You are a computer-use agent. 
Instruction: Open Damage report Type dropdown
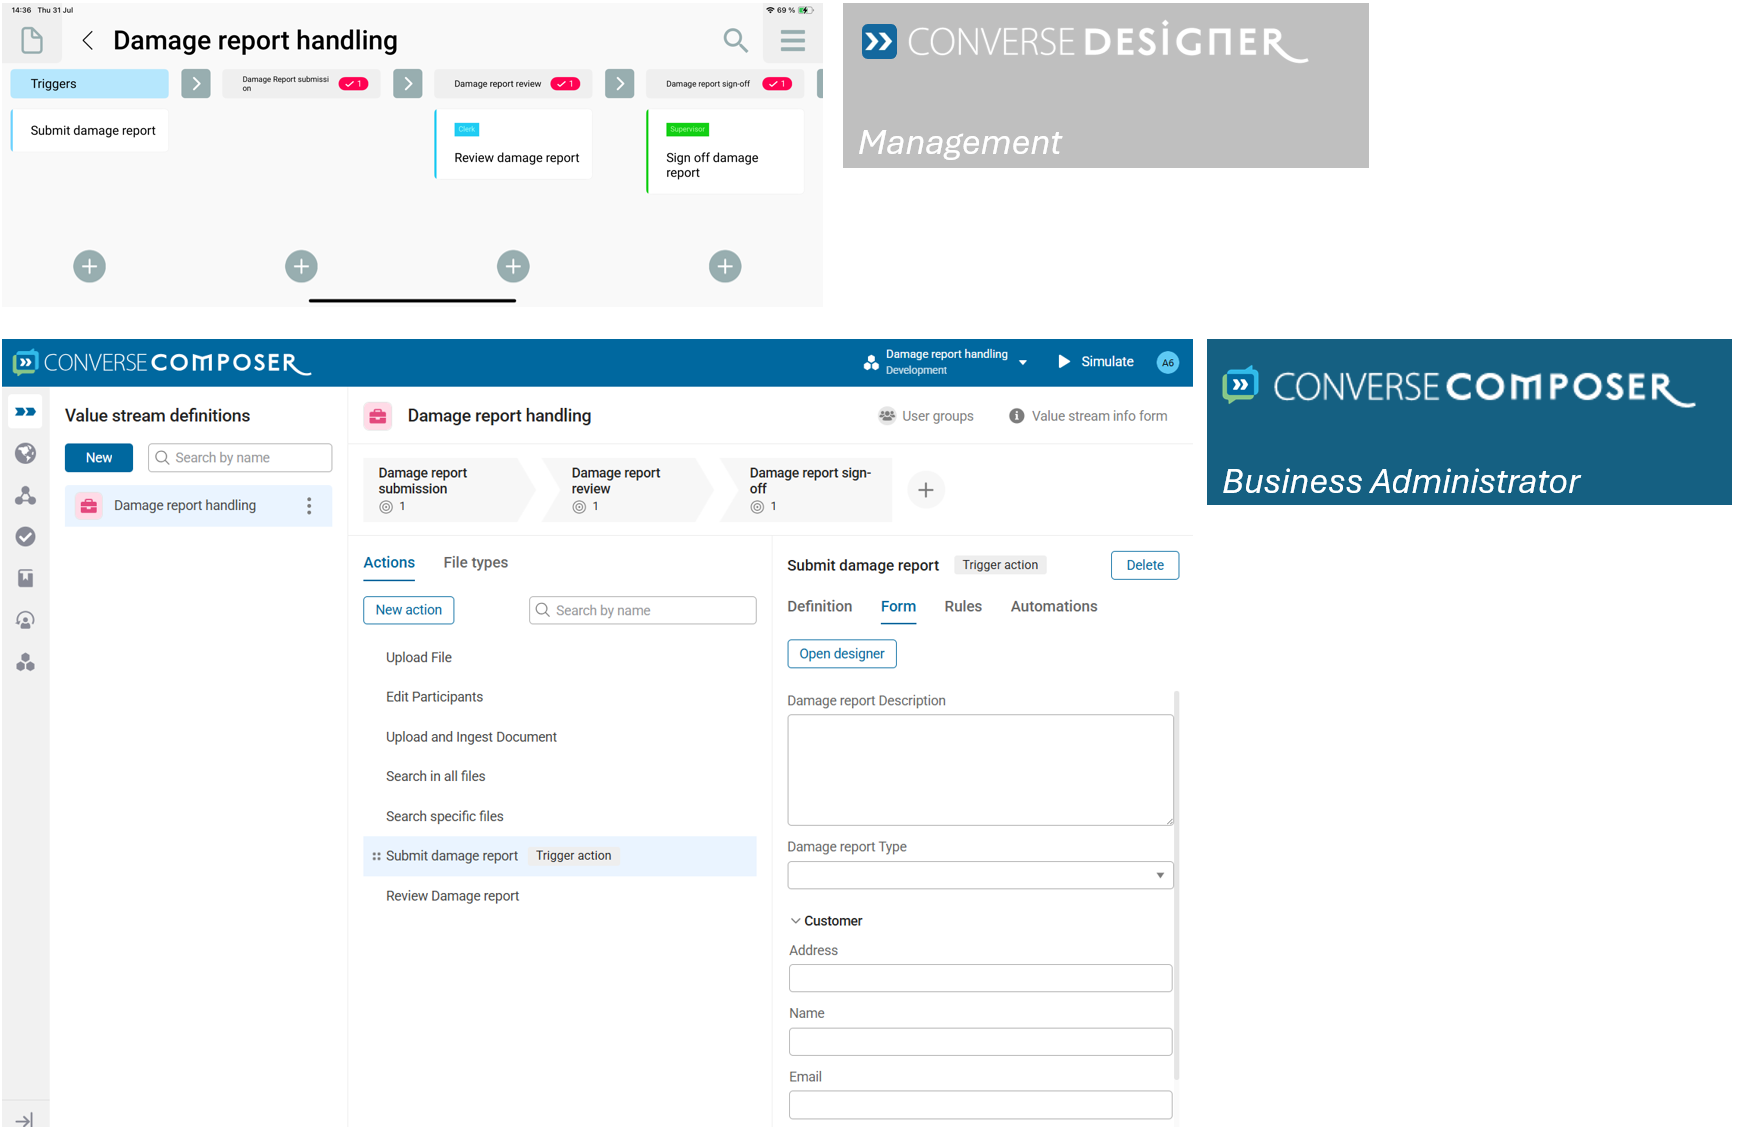(x=1159, y=876)
